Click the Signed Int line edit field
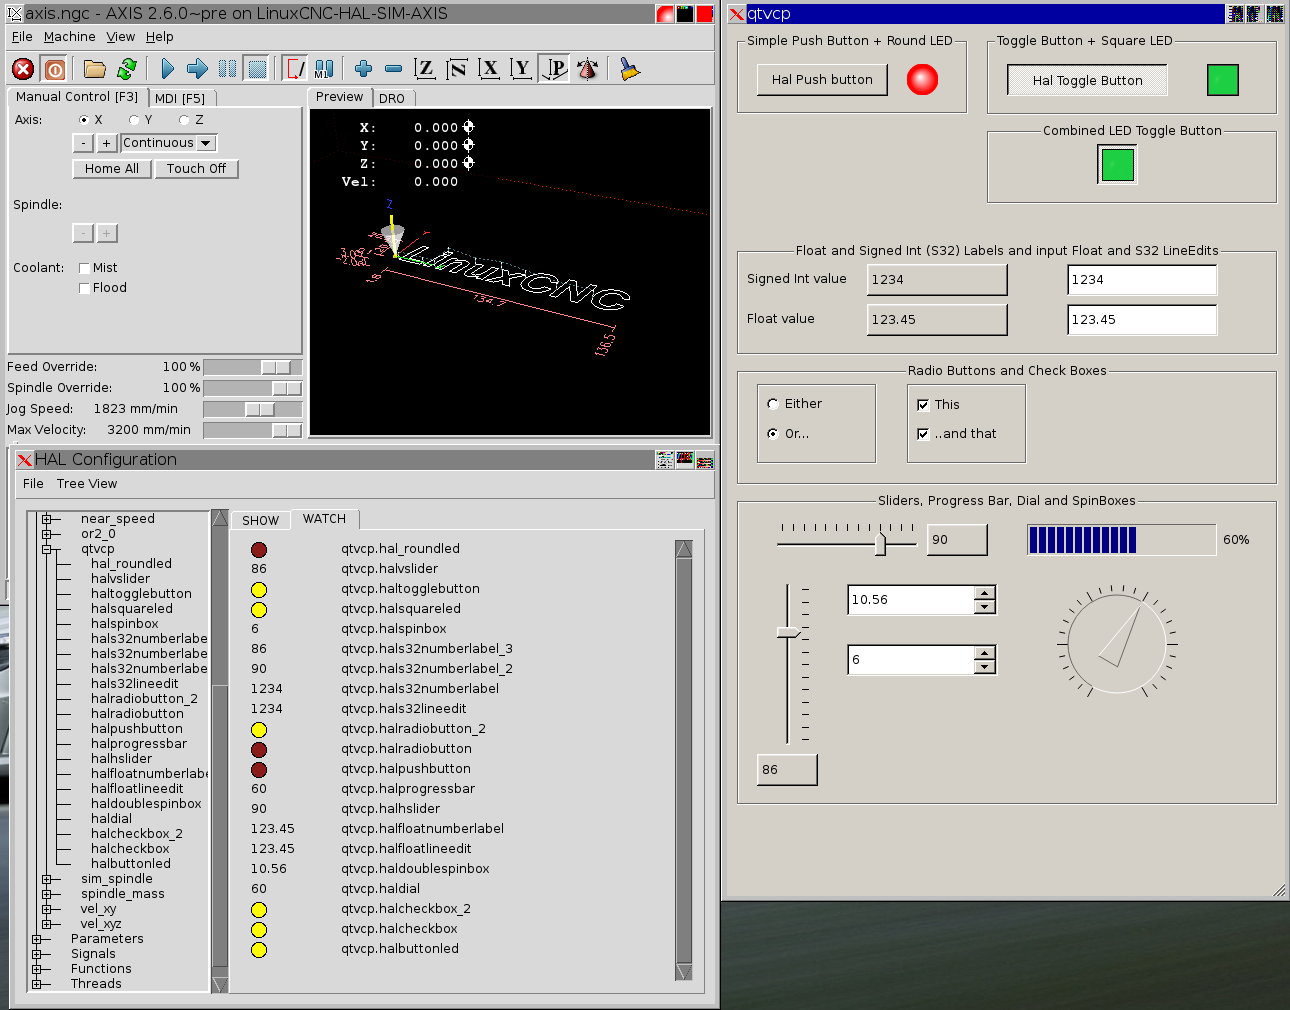1290x1010 pixels. coord(1142,280)
